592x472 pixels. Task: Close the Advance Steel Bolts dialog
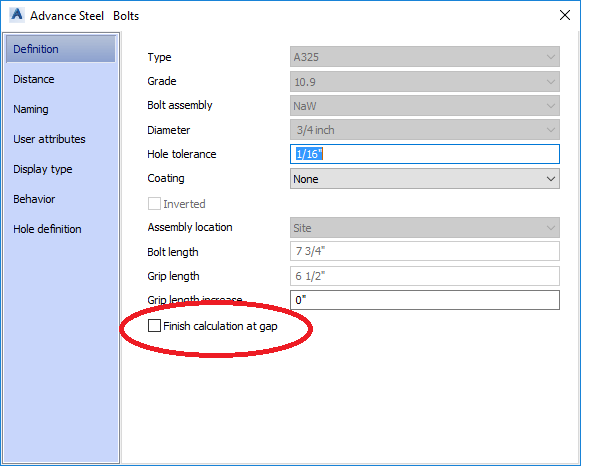(x=564, y=15)
